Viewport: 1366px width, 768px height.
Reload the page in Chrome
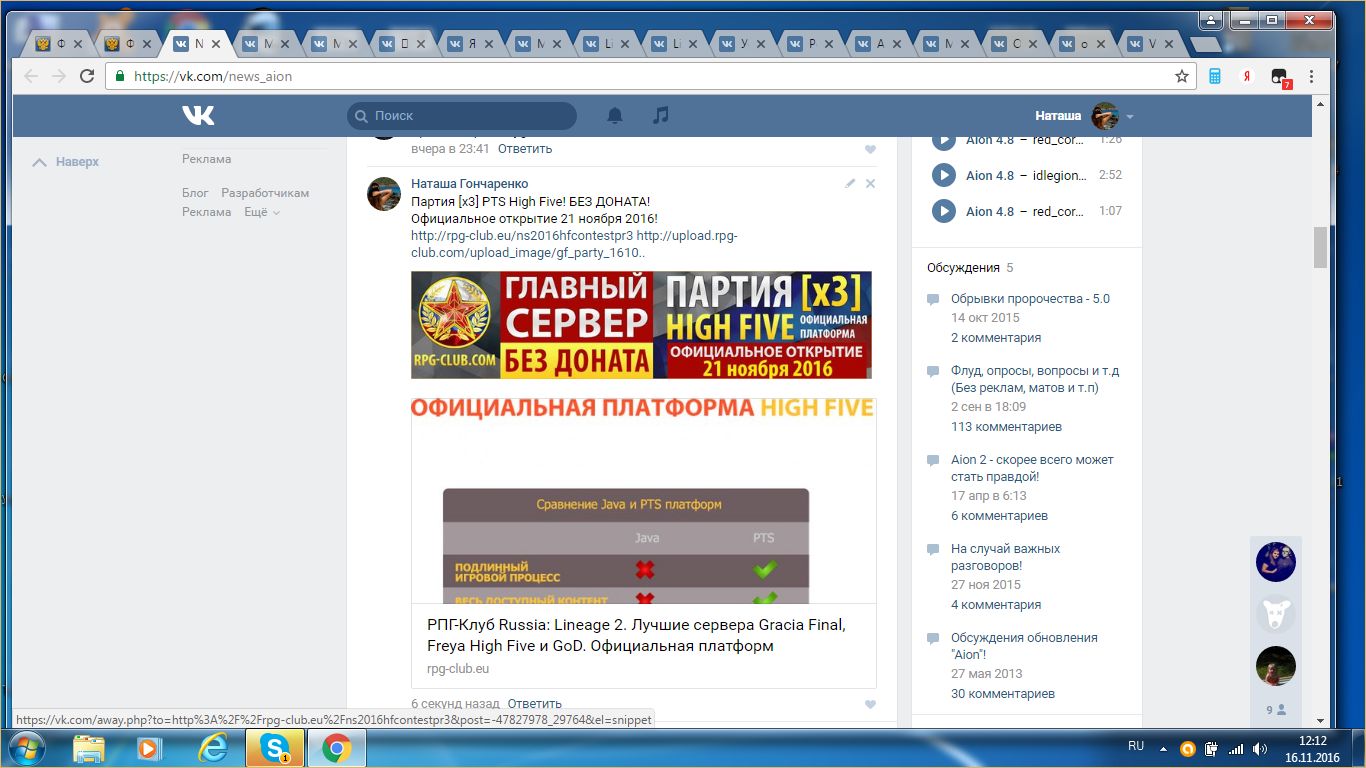click(x=87, y=76)
